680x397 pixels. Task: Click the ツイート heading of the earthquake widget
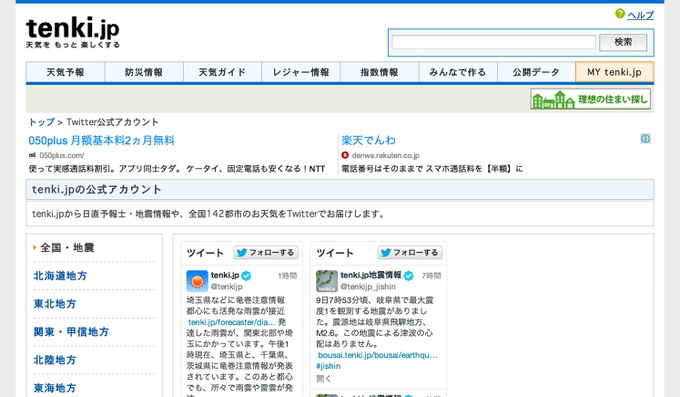coord(334,253)
